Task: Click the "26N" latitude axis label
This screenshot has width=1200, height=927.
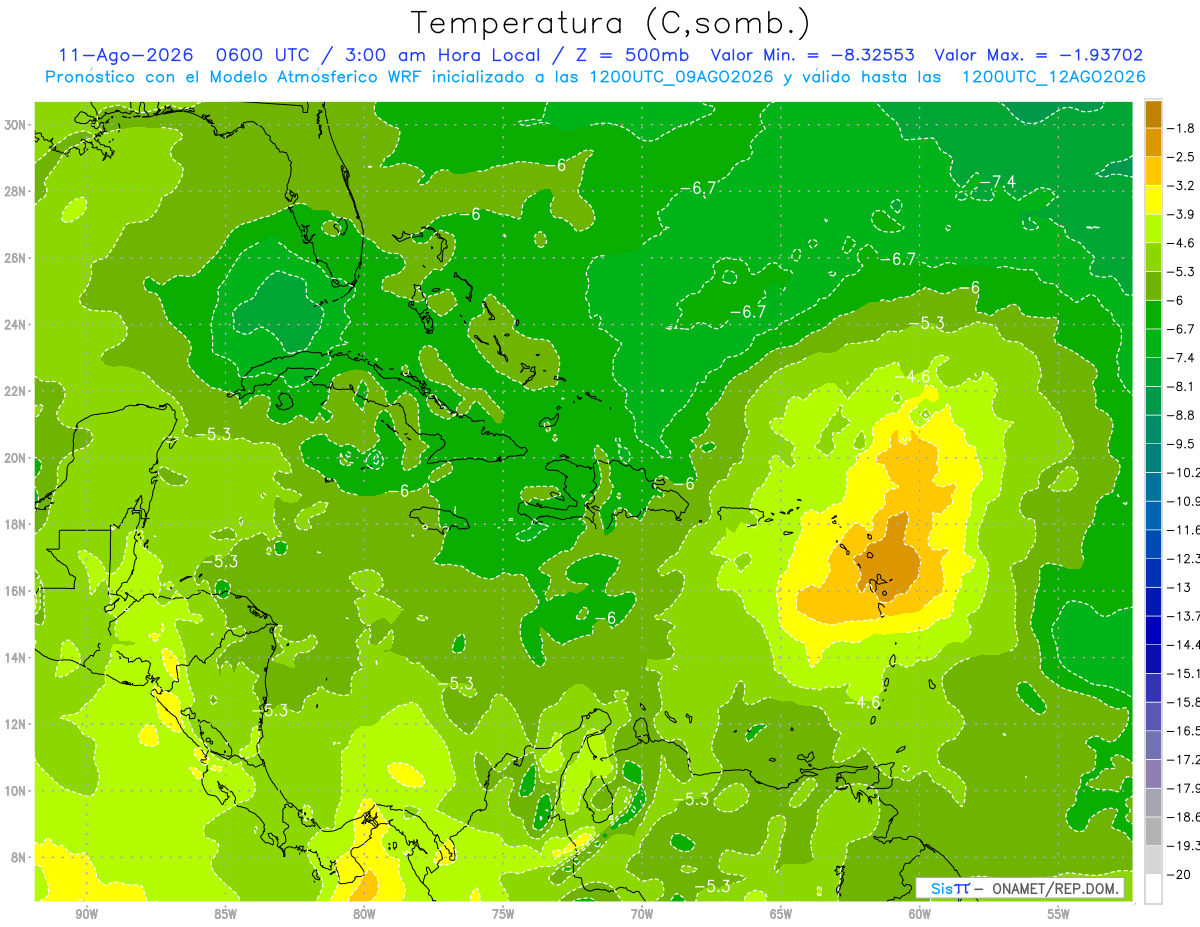Action: 15,258
